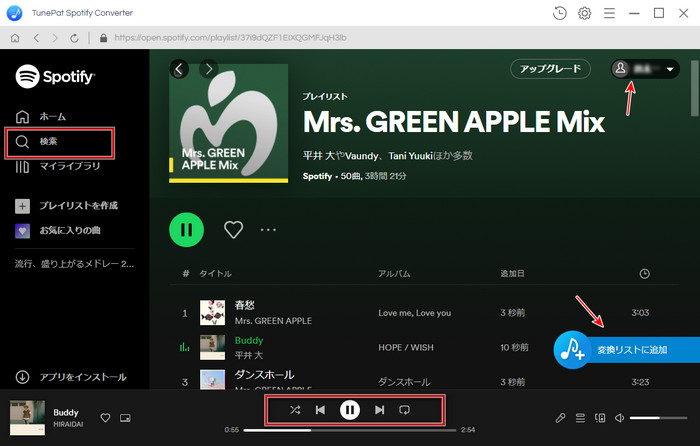Toggle repeat mode
Viewport: 700px width, 446px height.
[404, 410]
